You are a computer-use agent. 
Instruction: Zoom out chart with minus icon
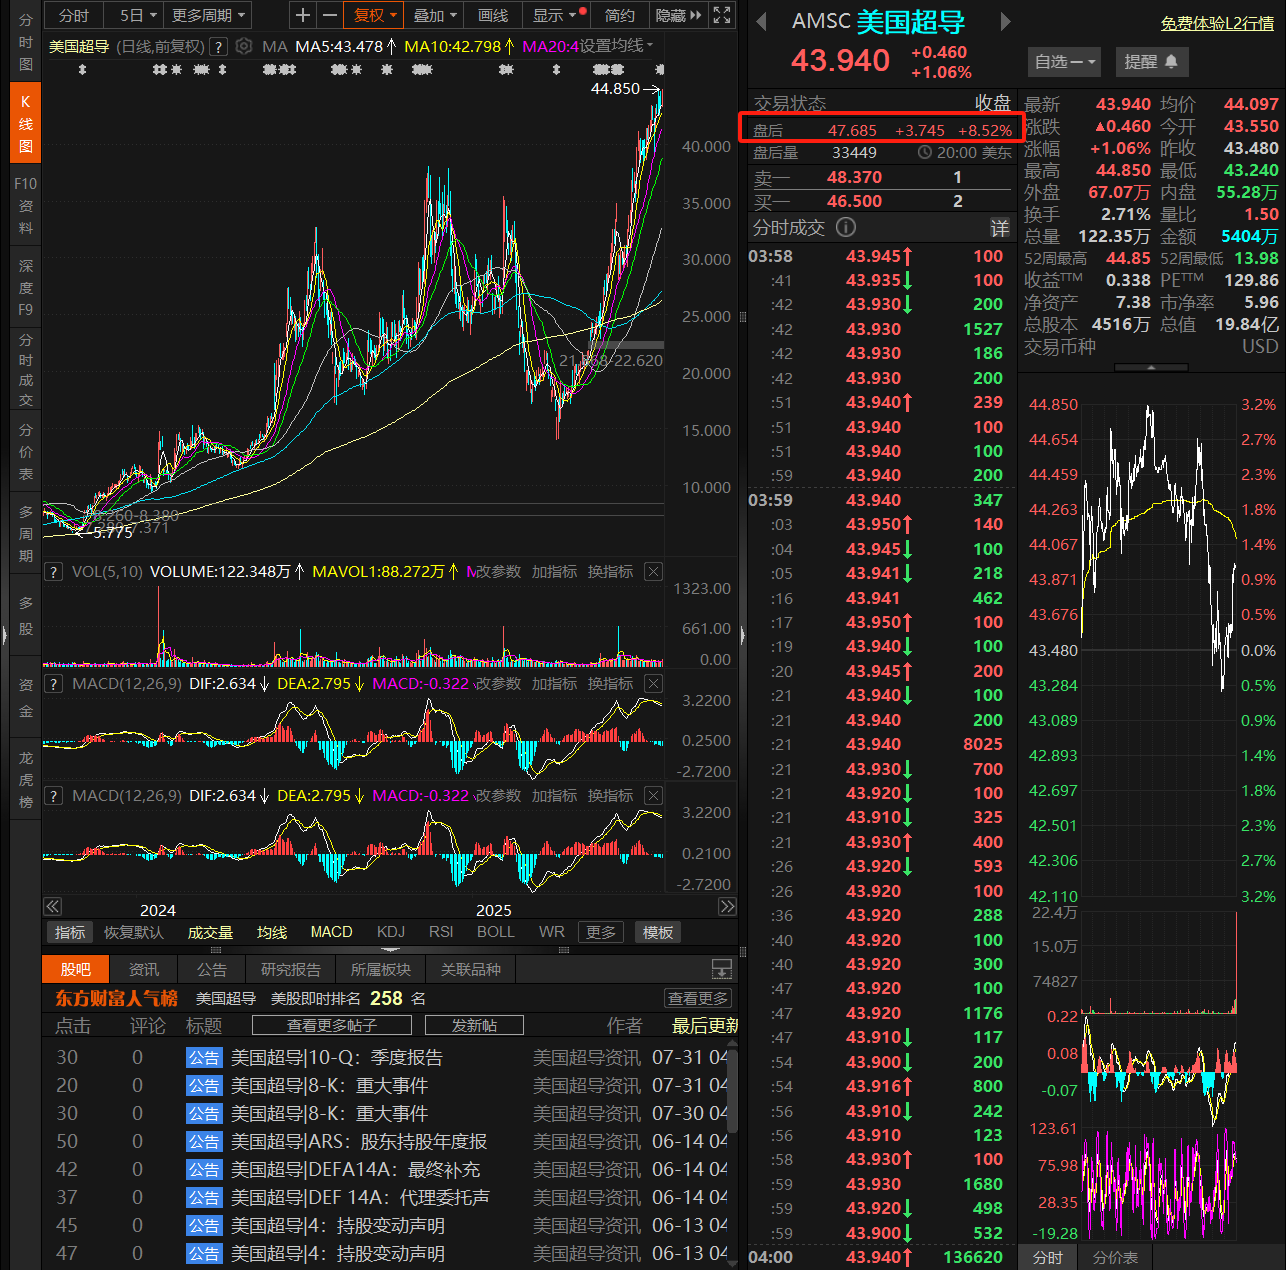click(330, 15)
